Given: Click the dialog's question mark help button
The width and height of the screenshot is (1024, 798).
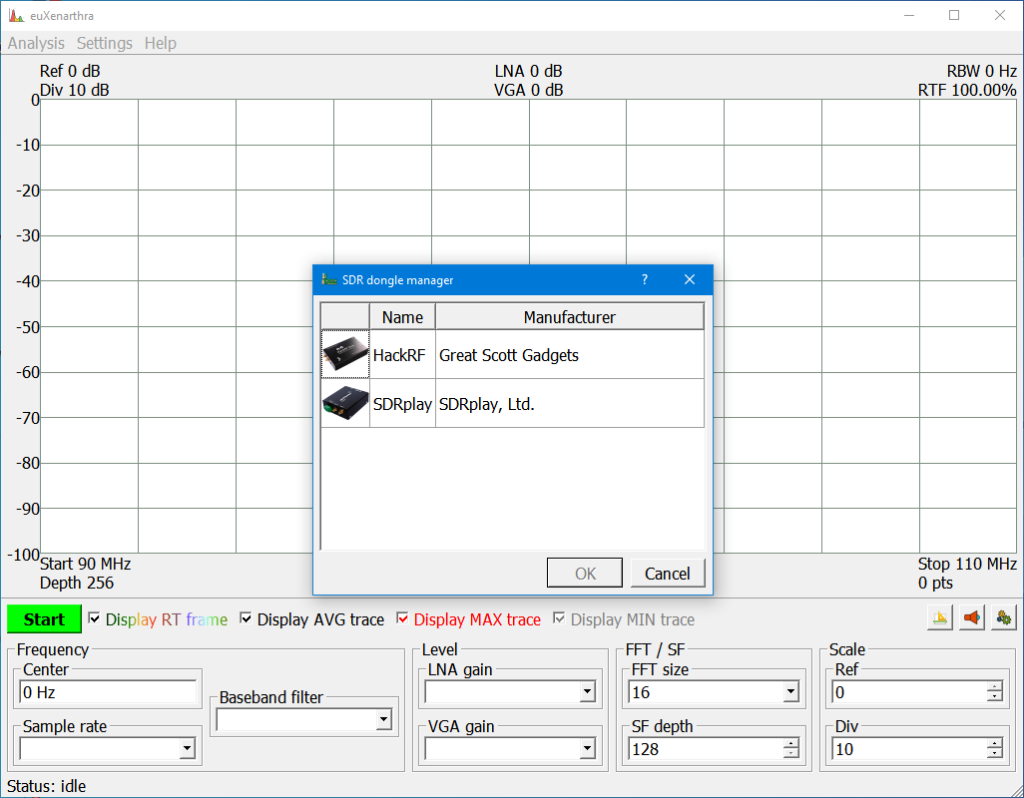Looking at the screenshot, I should coord(645,279).
